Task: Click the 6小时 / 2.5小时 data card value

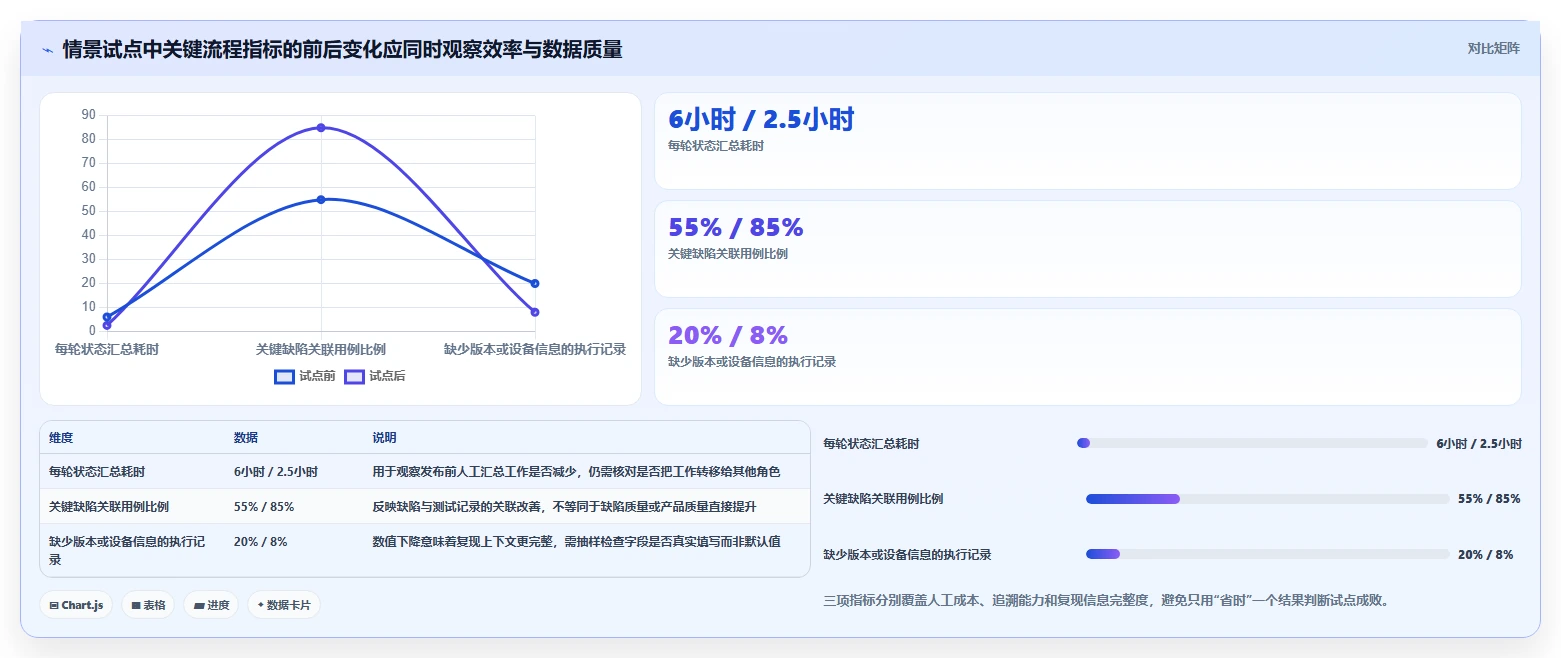Action: 761,120
